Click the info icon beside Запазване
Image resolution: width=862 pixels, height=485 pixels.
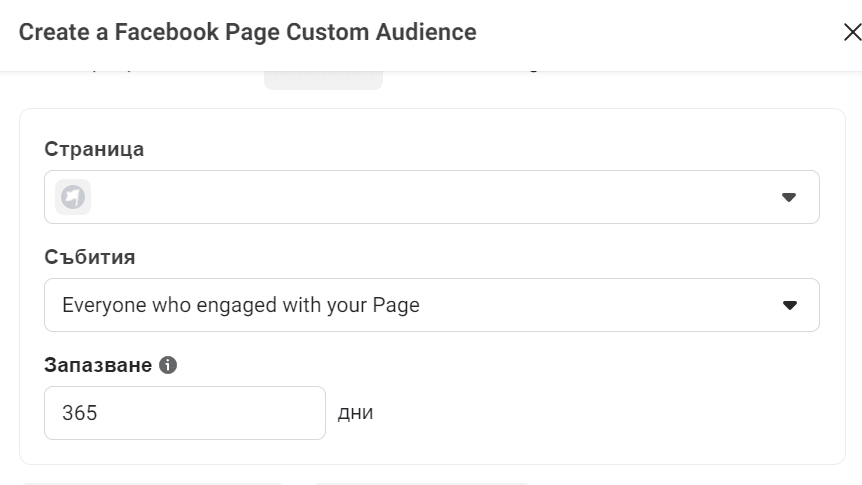pos(168,365)
